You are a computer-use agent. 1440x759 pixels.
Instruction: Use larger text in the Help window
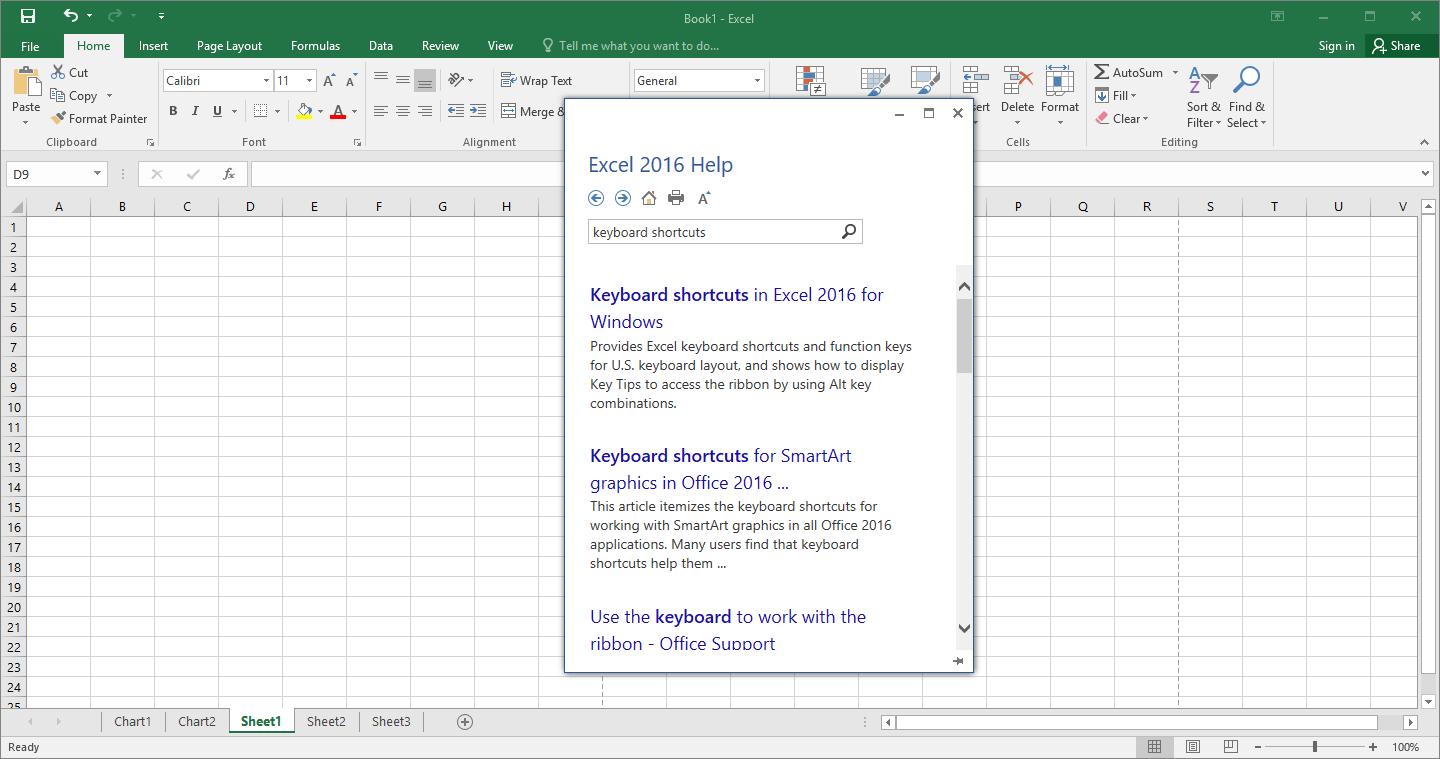point(704,198)
